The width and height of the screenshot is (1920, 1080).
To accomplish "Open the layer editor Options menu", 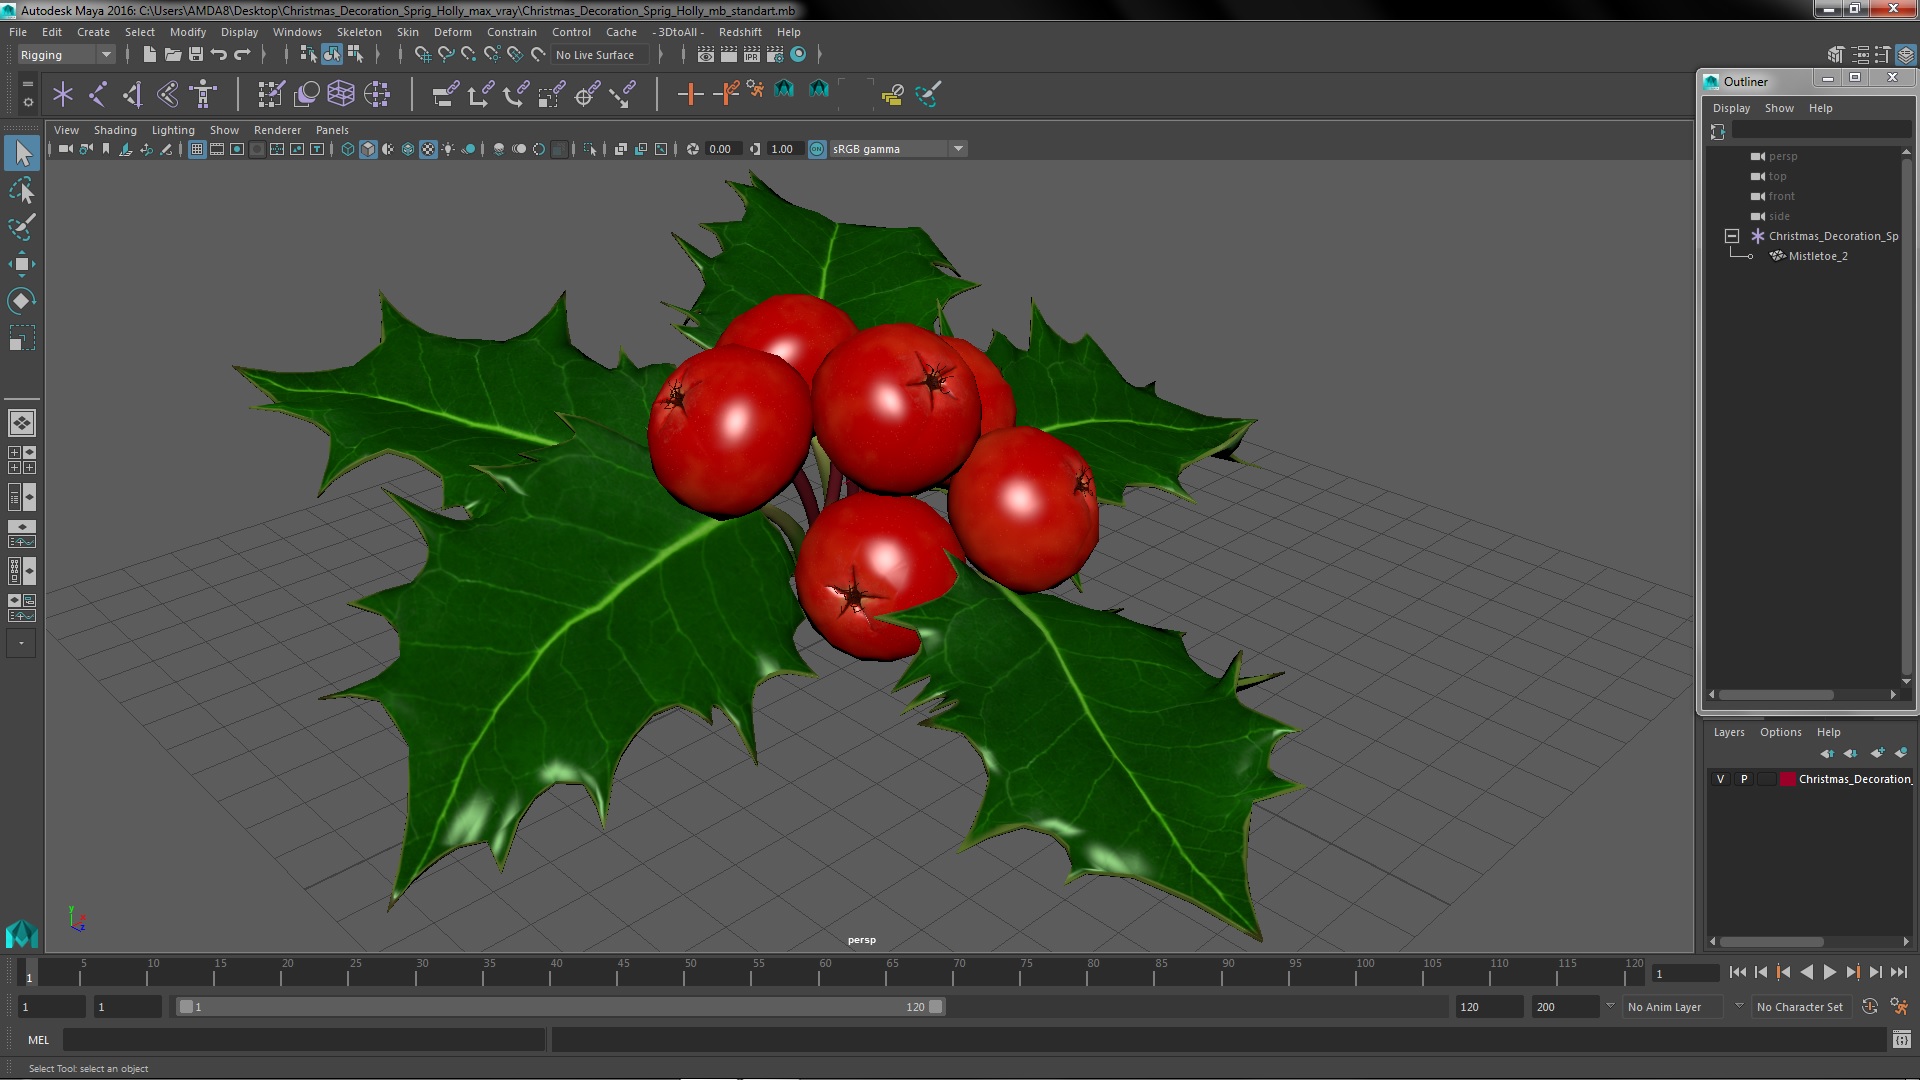I will point(1780,732).
